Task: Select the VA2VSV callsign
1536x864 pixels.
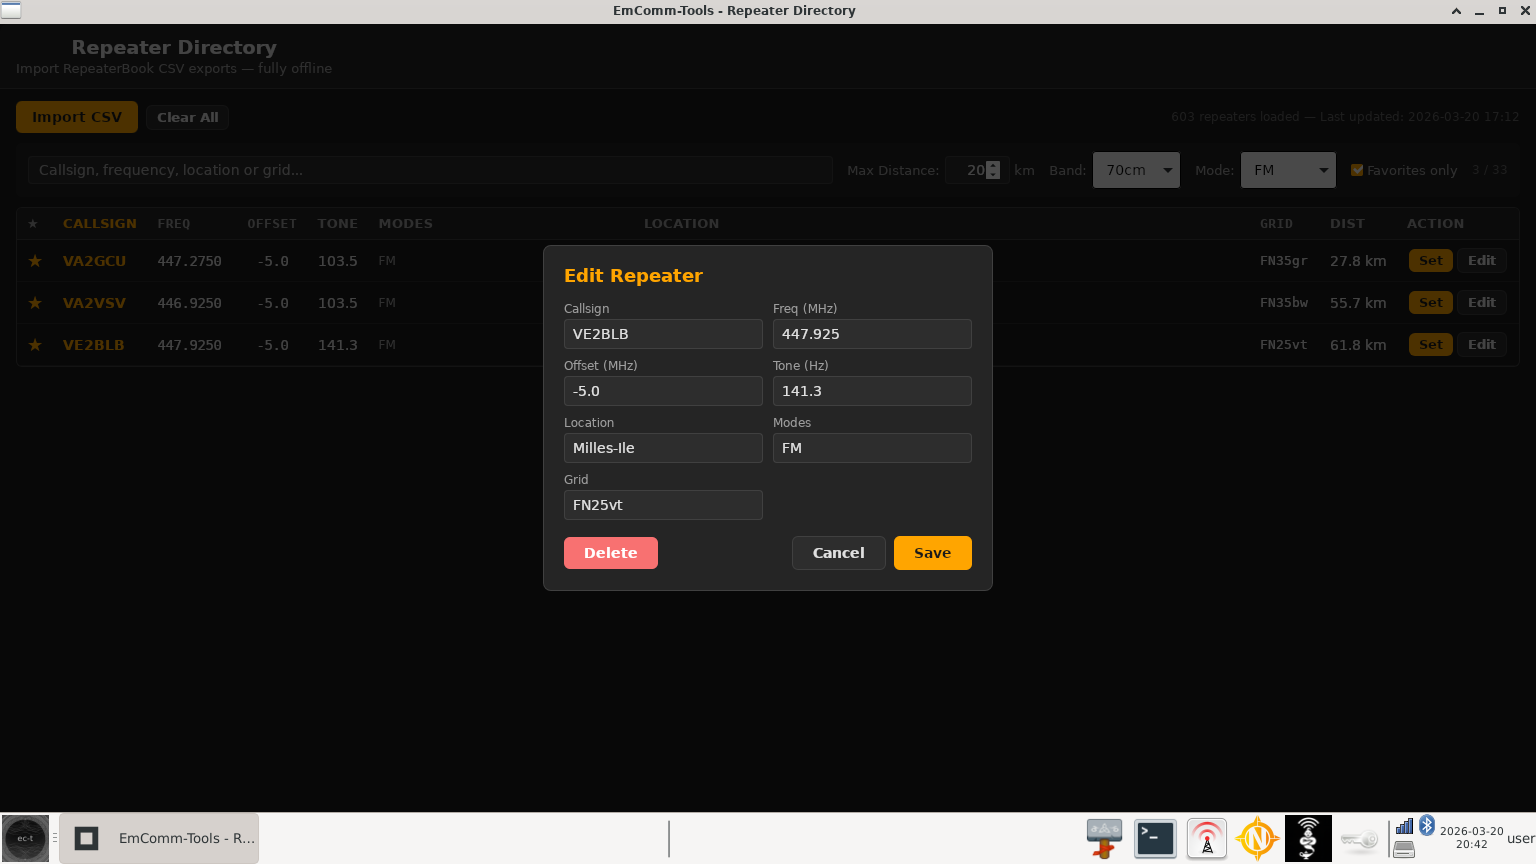Action: click(94, 303)
